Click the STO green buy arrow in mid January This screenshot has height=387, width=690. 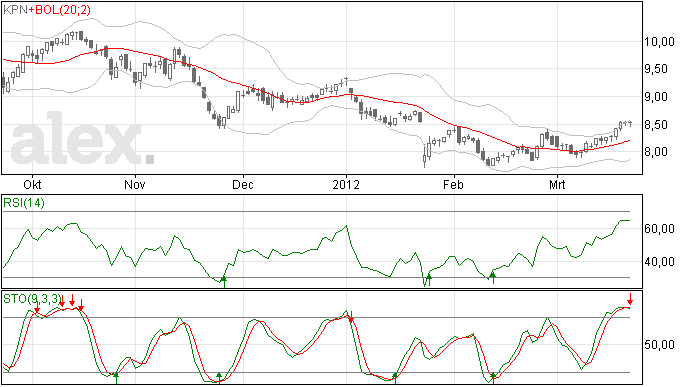[395, 378]
